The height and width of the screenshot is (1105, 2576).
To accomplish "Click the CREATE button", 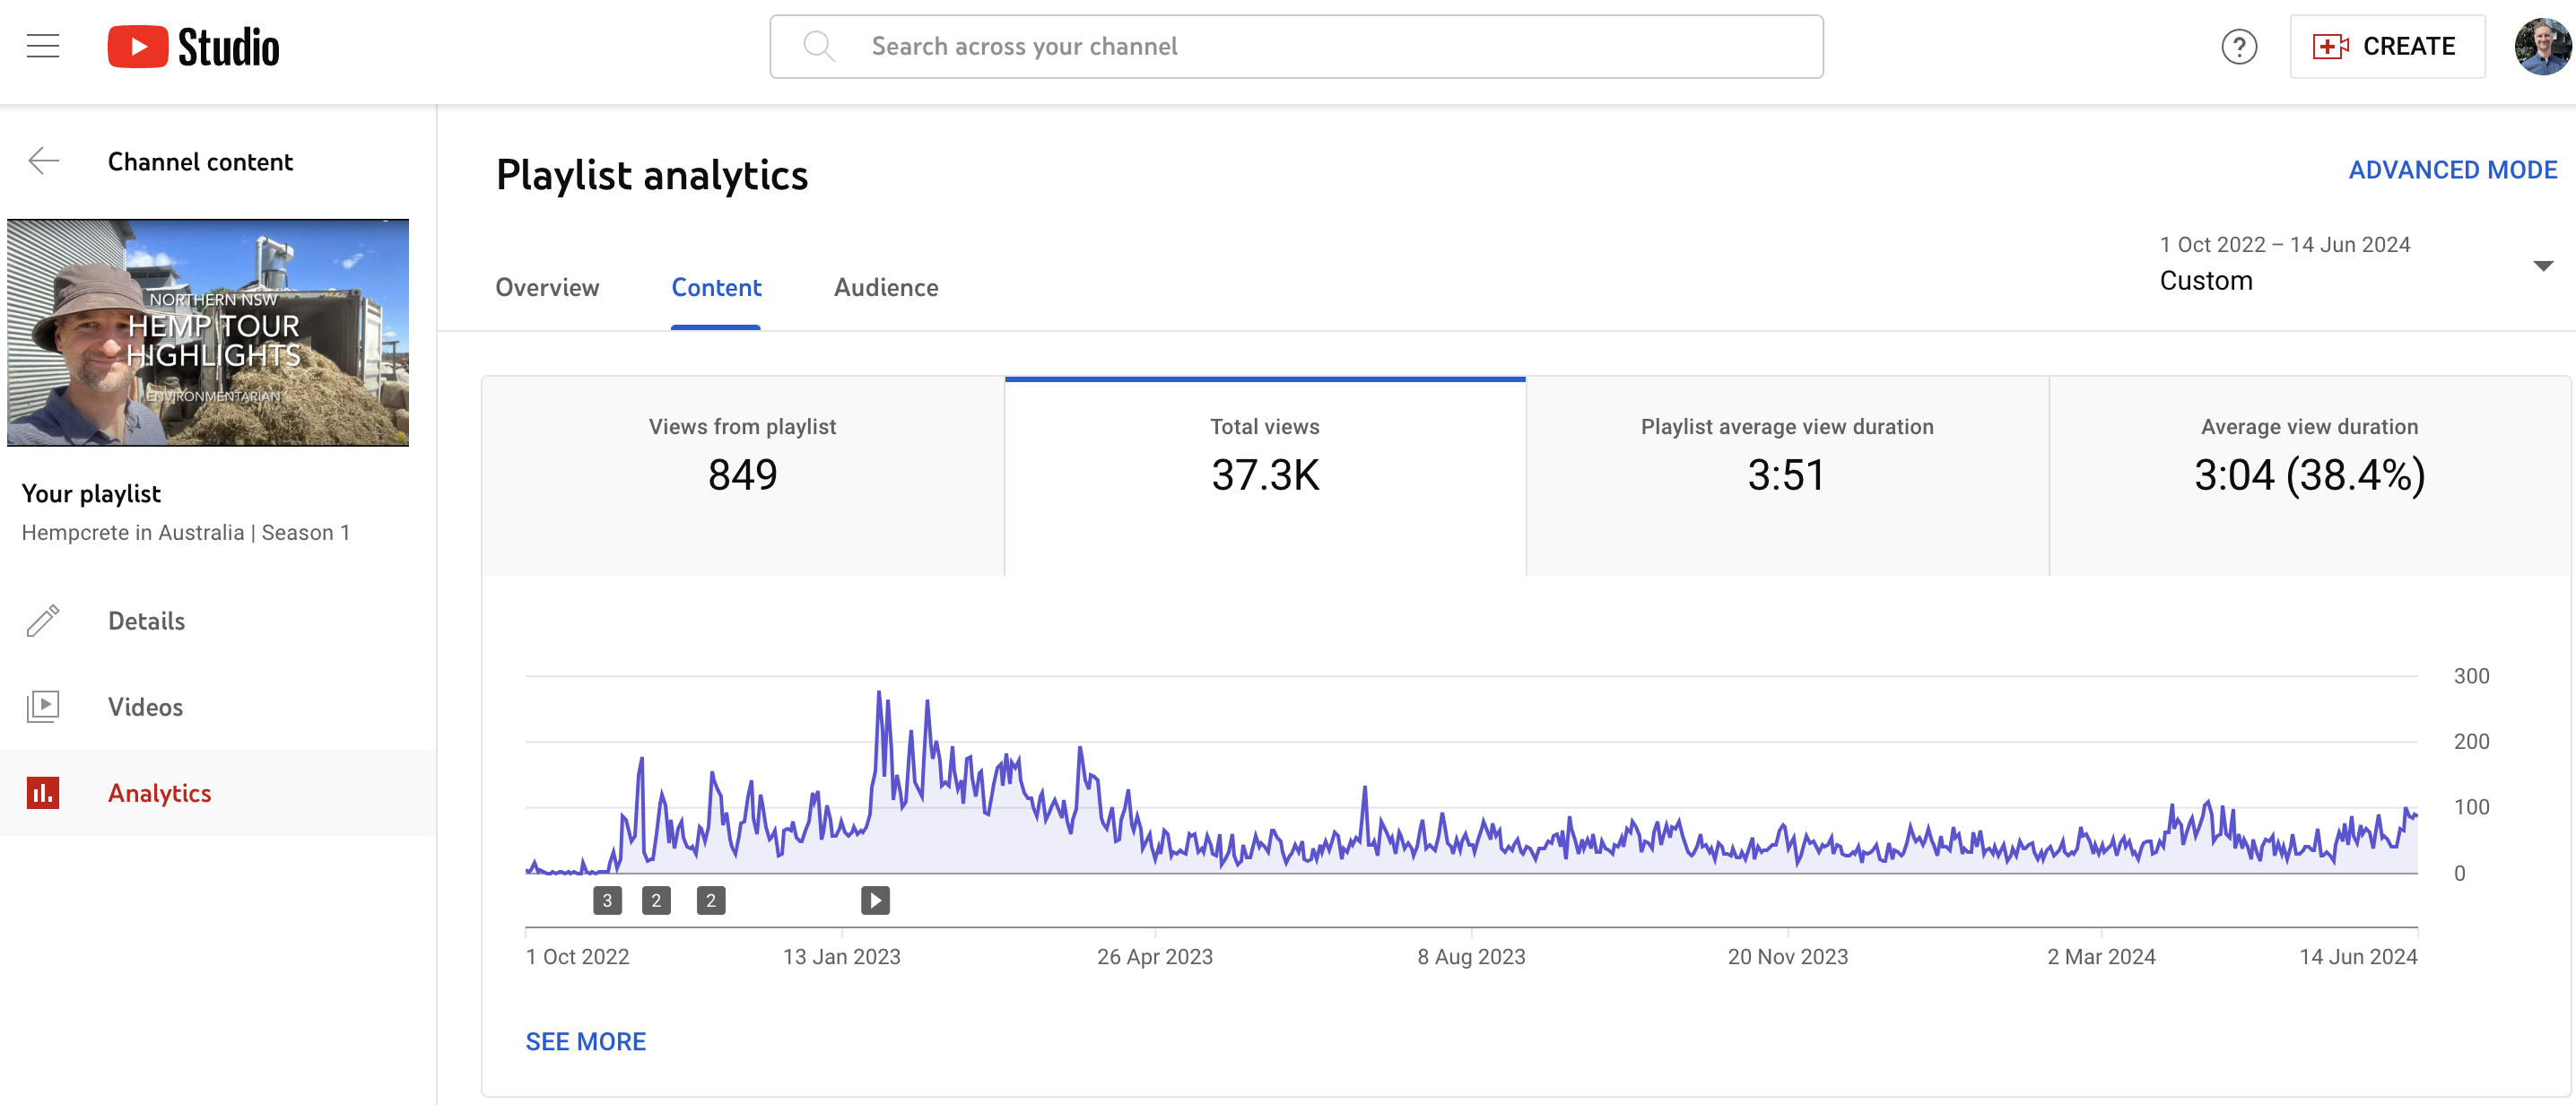I will [2388, 46].
